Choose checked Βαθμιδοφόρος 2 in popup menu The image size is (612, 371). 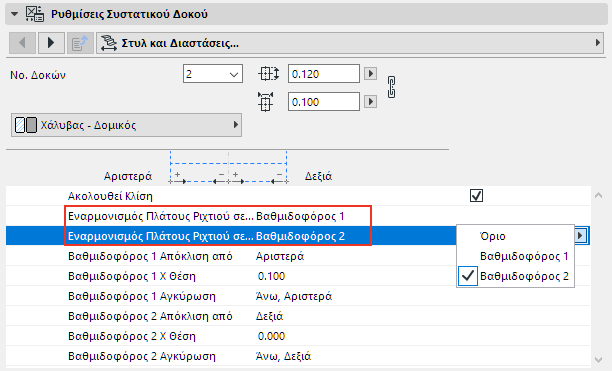point(515,276)
